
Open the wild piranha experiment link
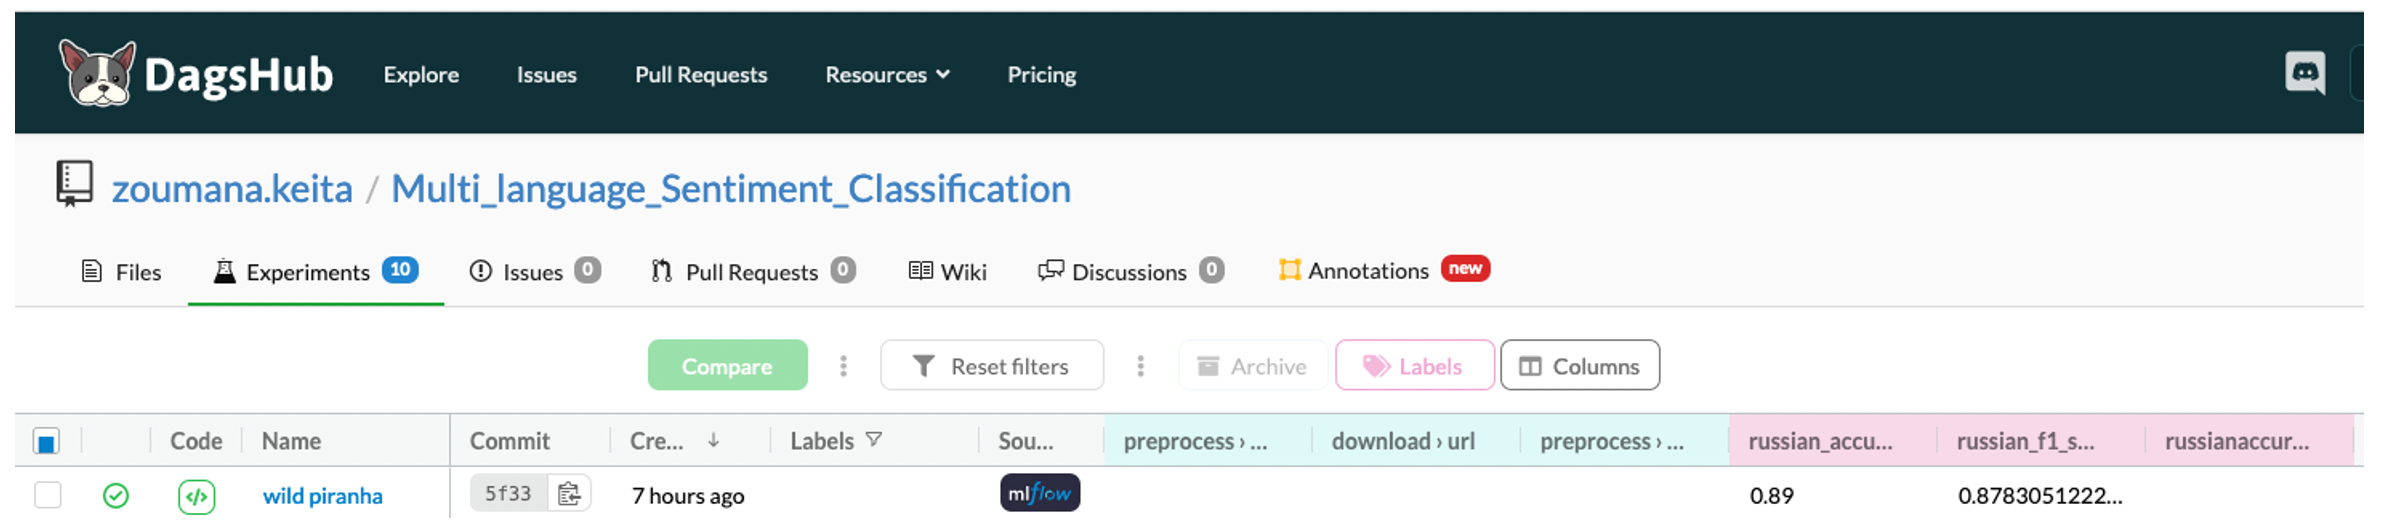[322, 496]
